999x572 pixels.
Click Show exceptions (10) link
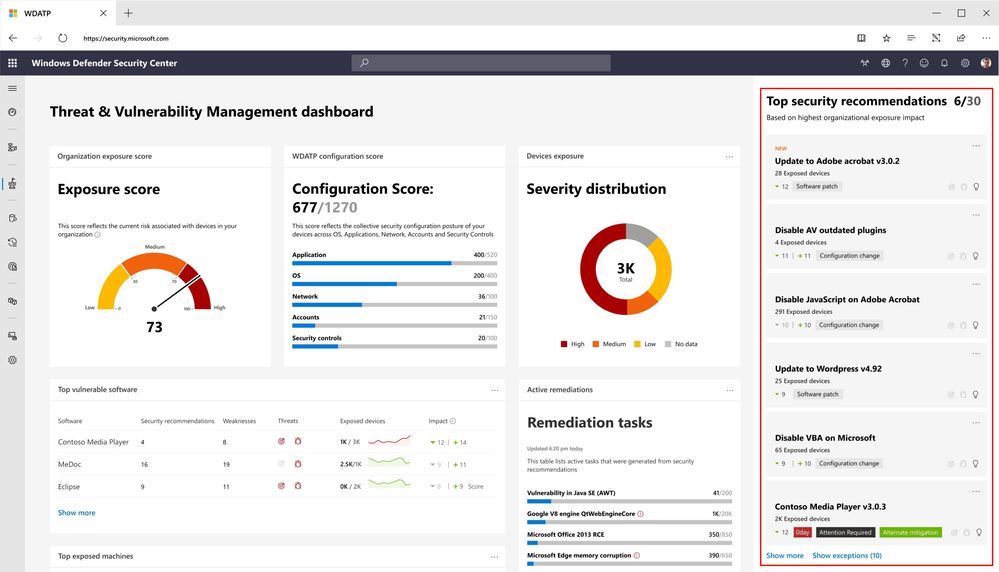click(847, 555)
